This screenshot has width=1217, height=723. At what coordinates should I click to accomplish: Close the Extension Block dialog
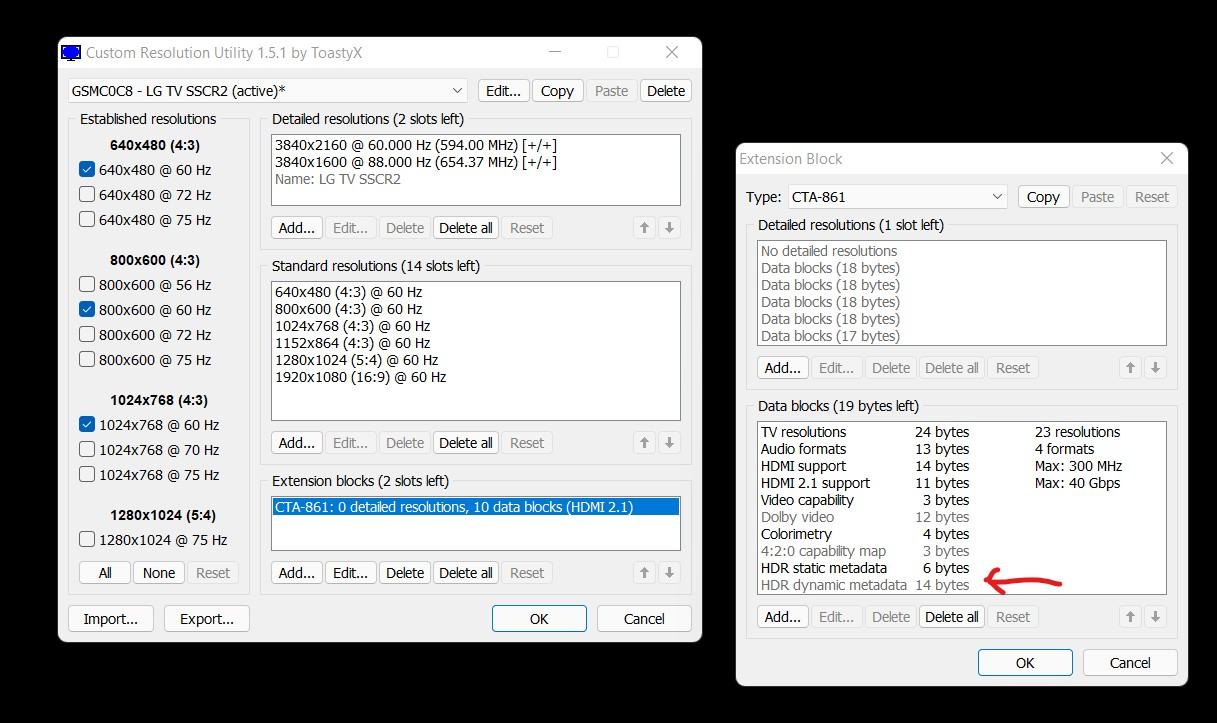1166,158
